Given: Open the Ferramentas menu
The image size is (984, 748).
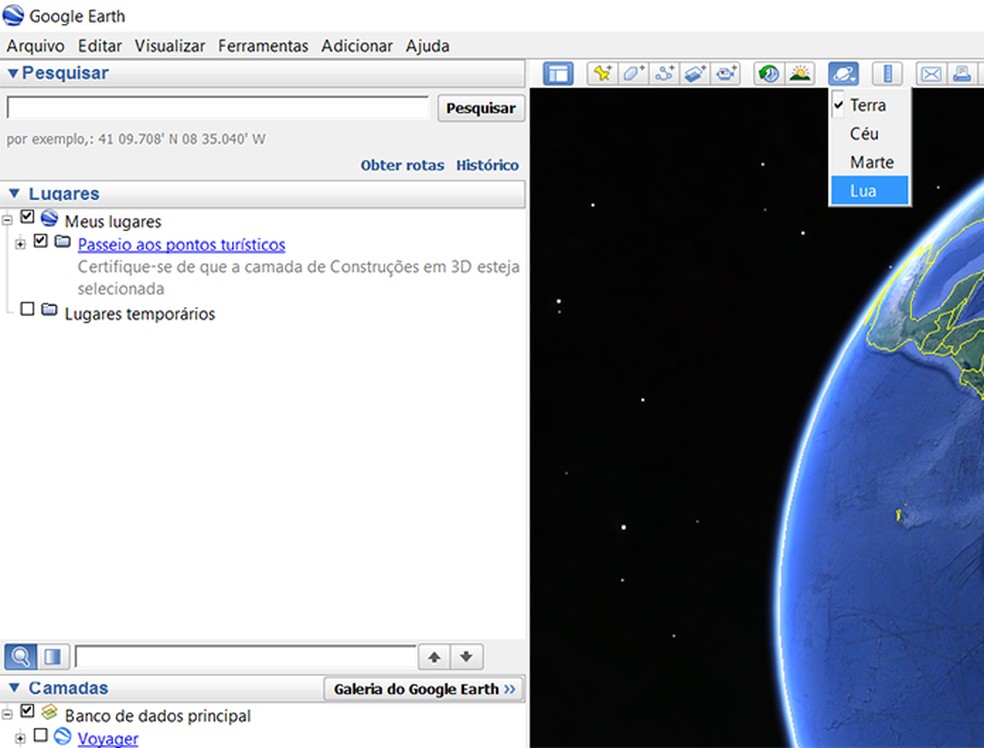Looking at the screenshot, I should (263, 46).
